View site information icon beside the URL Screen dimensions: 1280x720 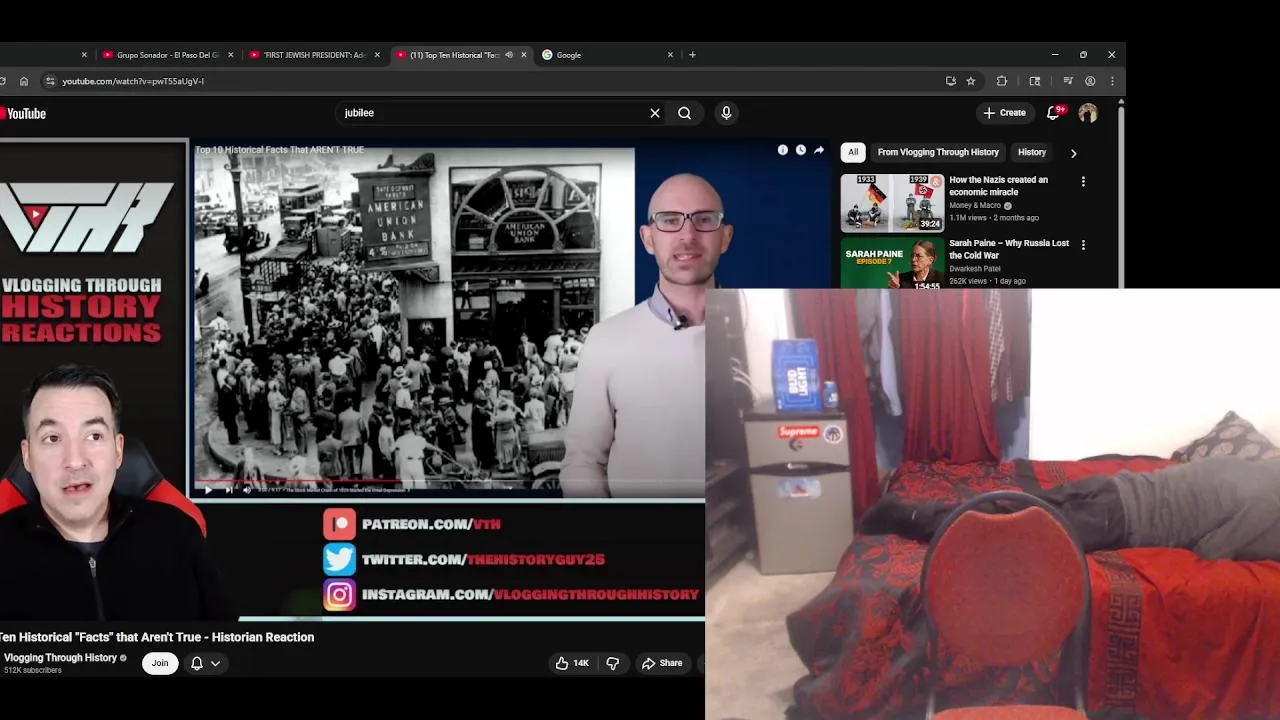click(50, 81)
